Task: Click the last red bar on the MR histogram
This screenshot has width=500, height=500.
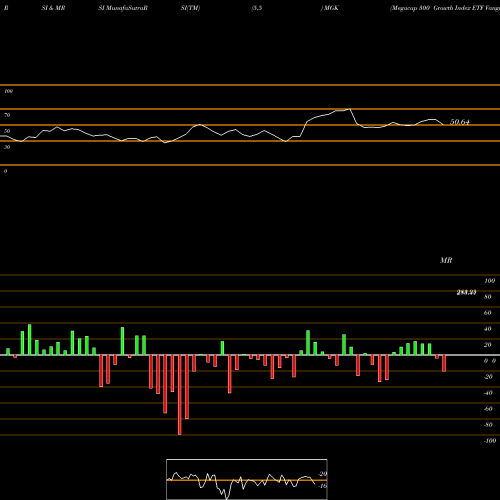Action: click(444, 363)
